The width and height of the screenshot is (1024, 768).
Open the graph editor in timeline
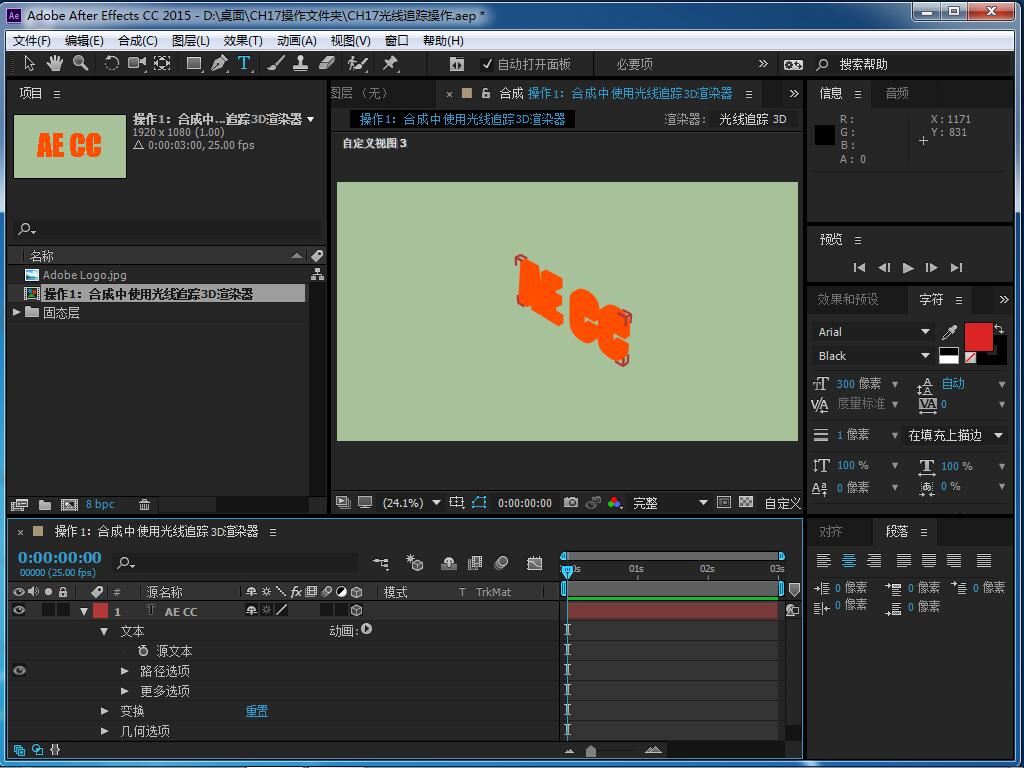[x=535, y=563]
